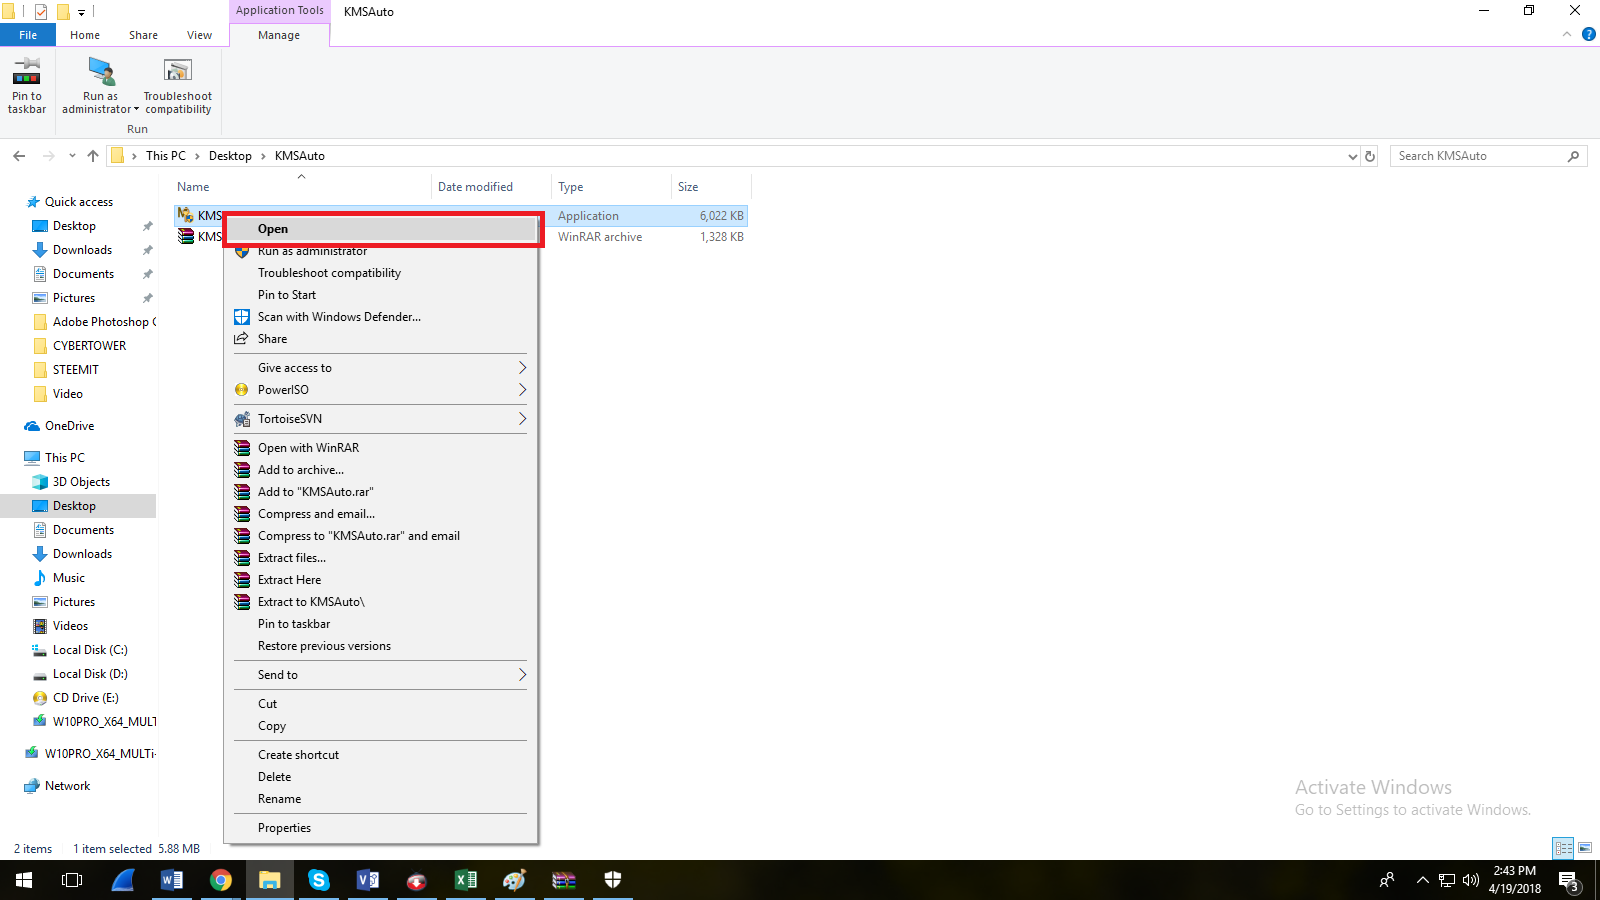Click the Up one level arrow

coord(93,156)
